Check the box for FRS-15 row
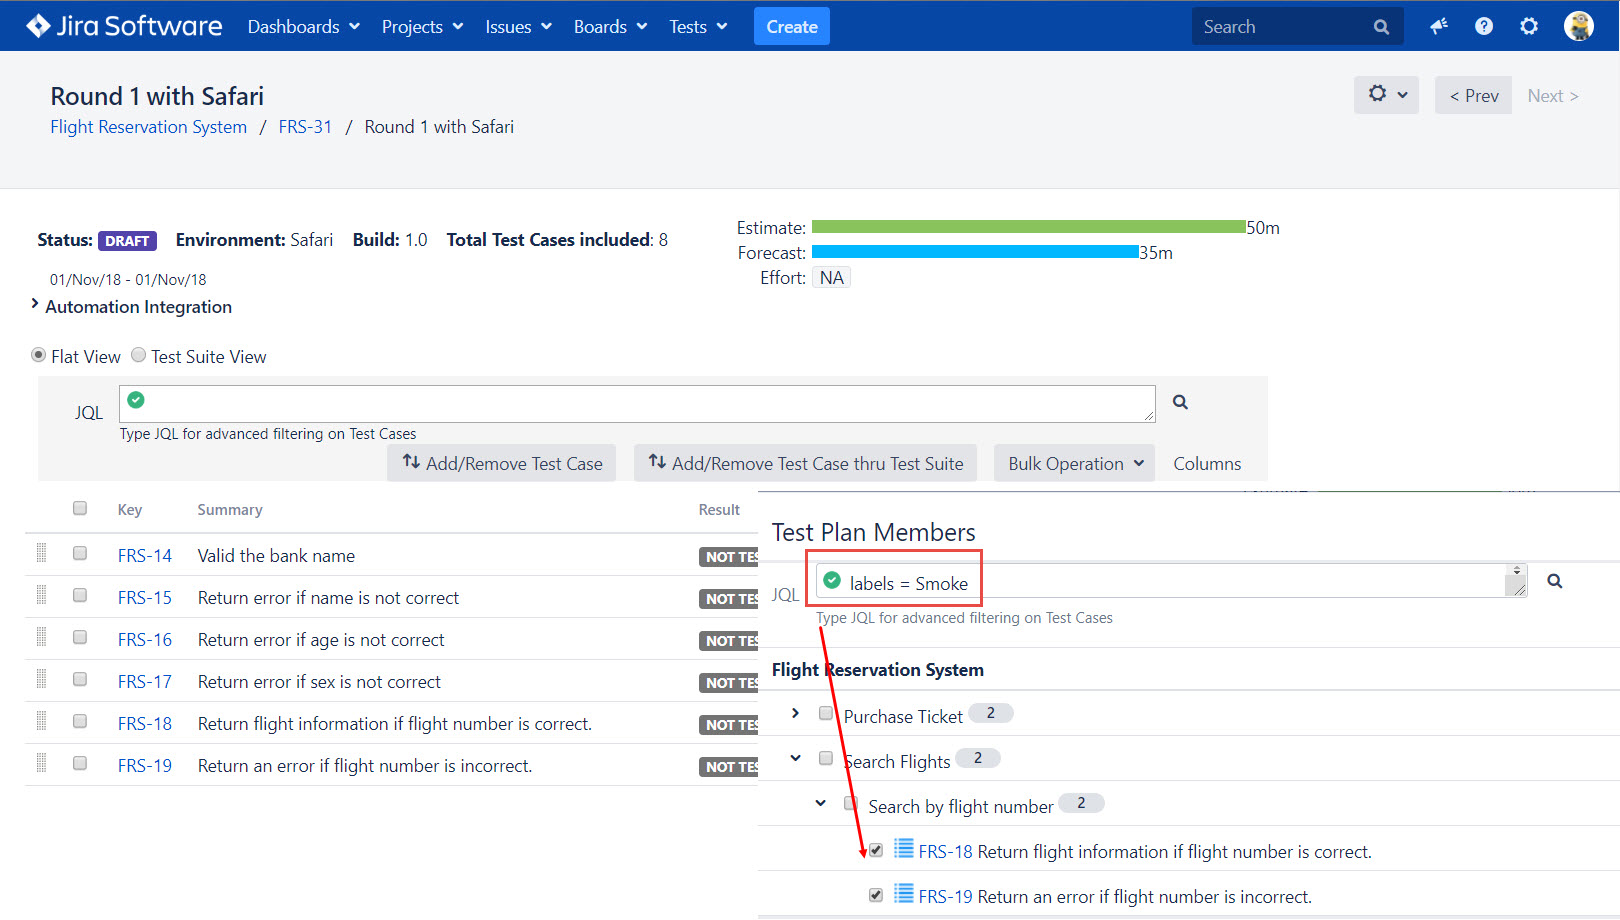Viewport: 1620px width, 920px height. pos(80,595)
